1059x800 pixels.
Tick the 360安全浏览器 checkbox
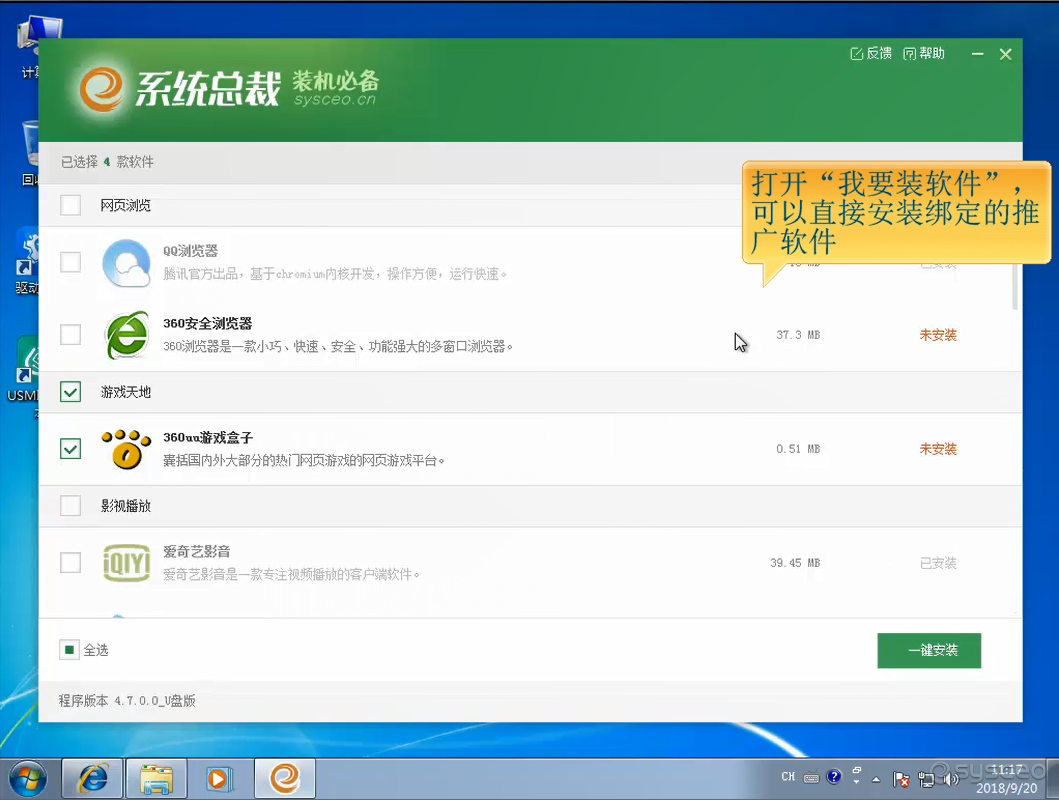(70, 334)
